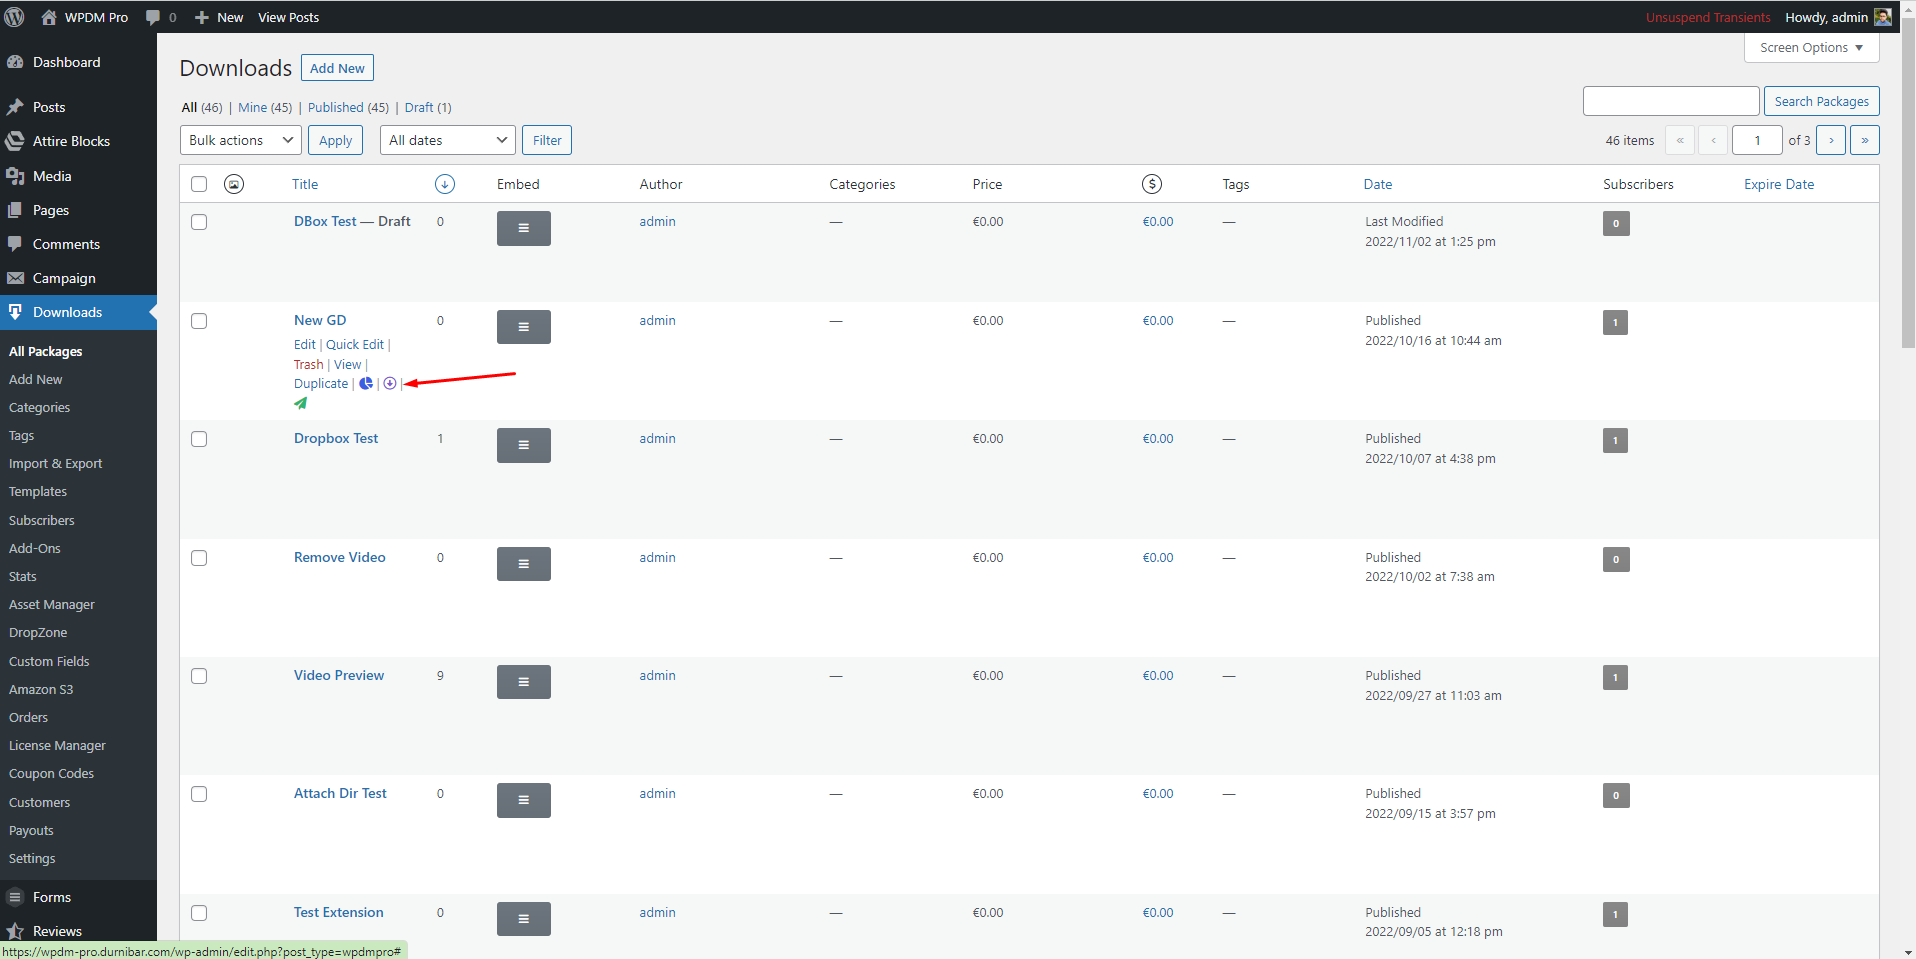
Task: Sort table by Expire Date column header
Action: tap(1779, 184)
